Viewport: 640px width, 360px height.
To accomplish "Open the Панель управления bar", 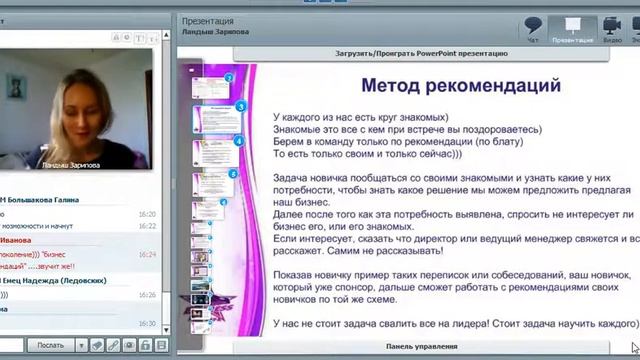I will click(x=421, y=347).
